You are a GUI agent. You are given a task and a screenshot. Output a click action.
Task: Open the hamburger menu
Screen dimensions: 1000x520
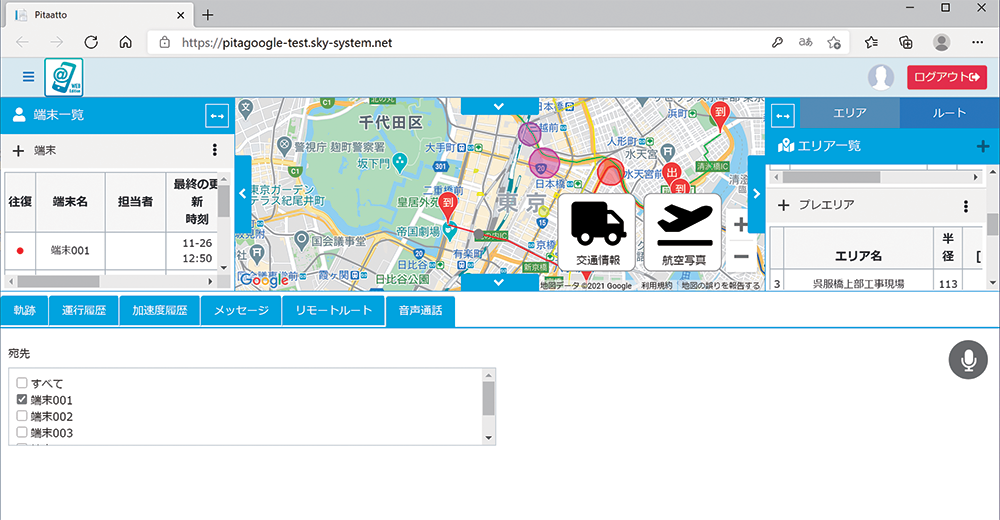tap(27, 77)
